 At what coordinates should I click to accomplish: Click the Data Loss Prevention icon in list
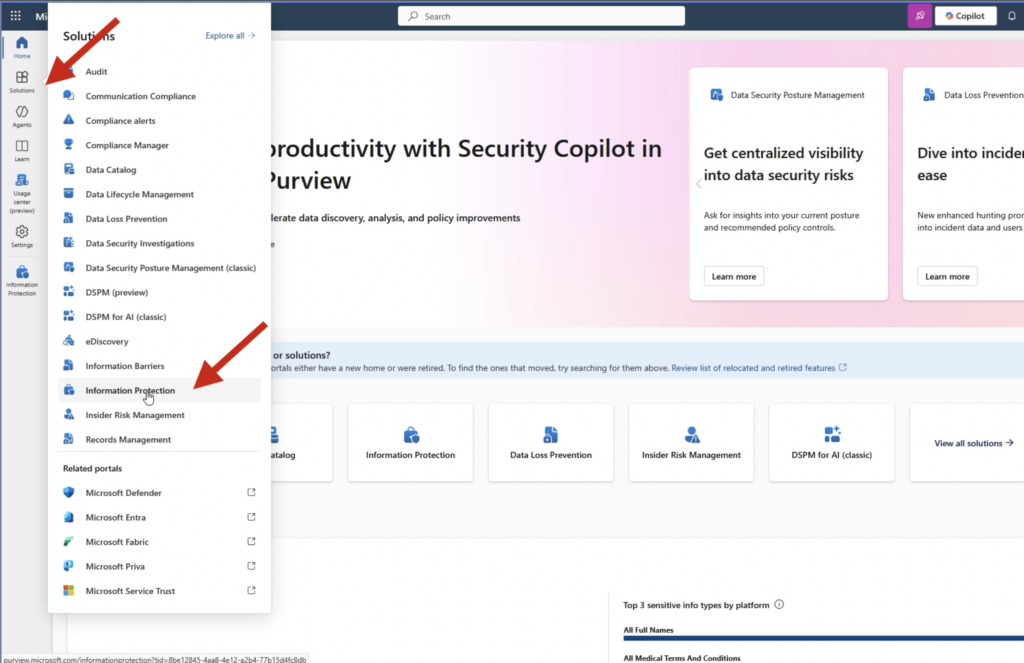tap(69, 218)
